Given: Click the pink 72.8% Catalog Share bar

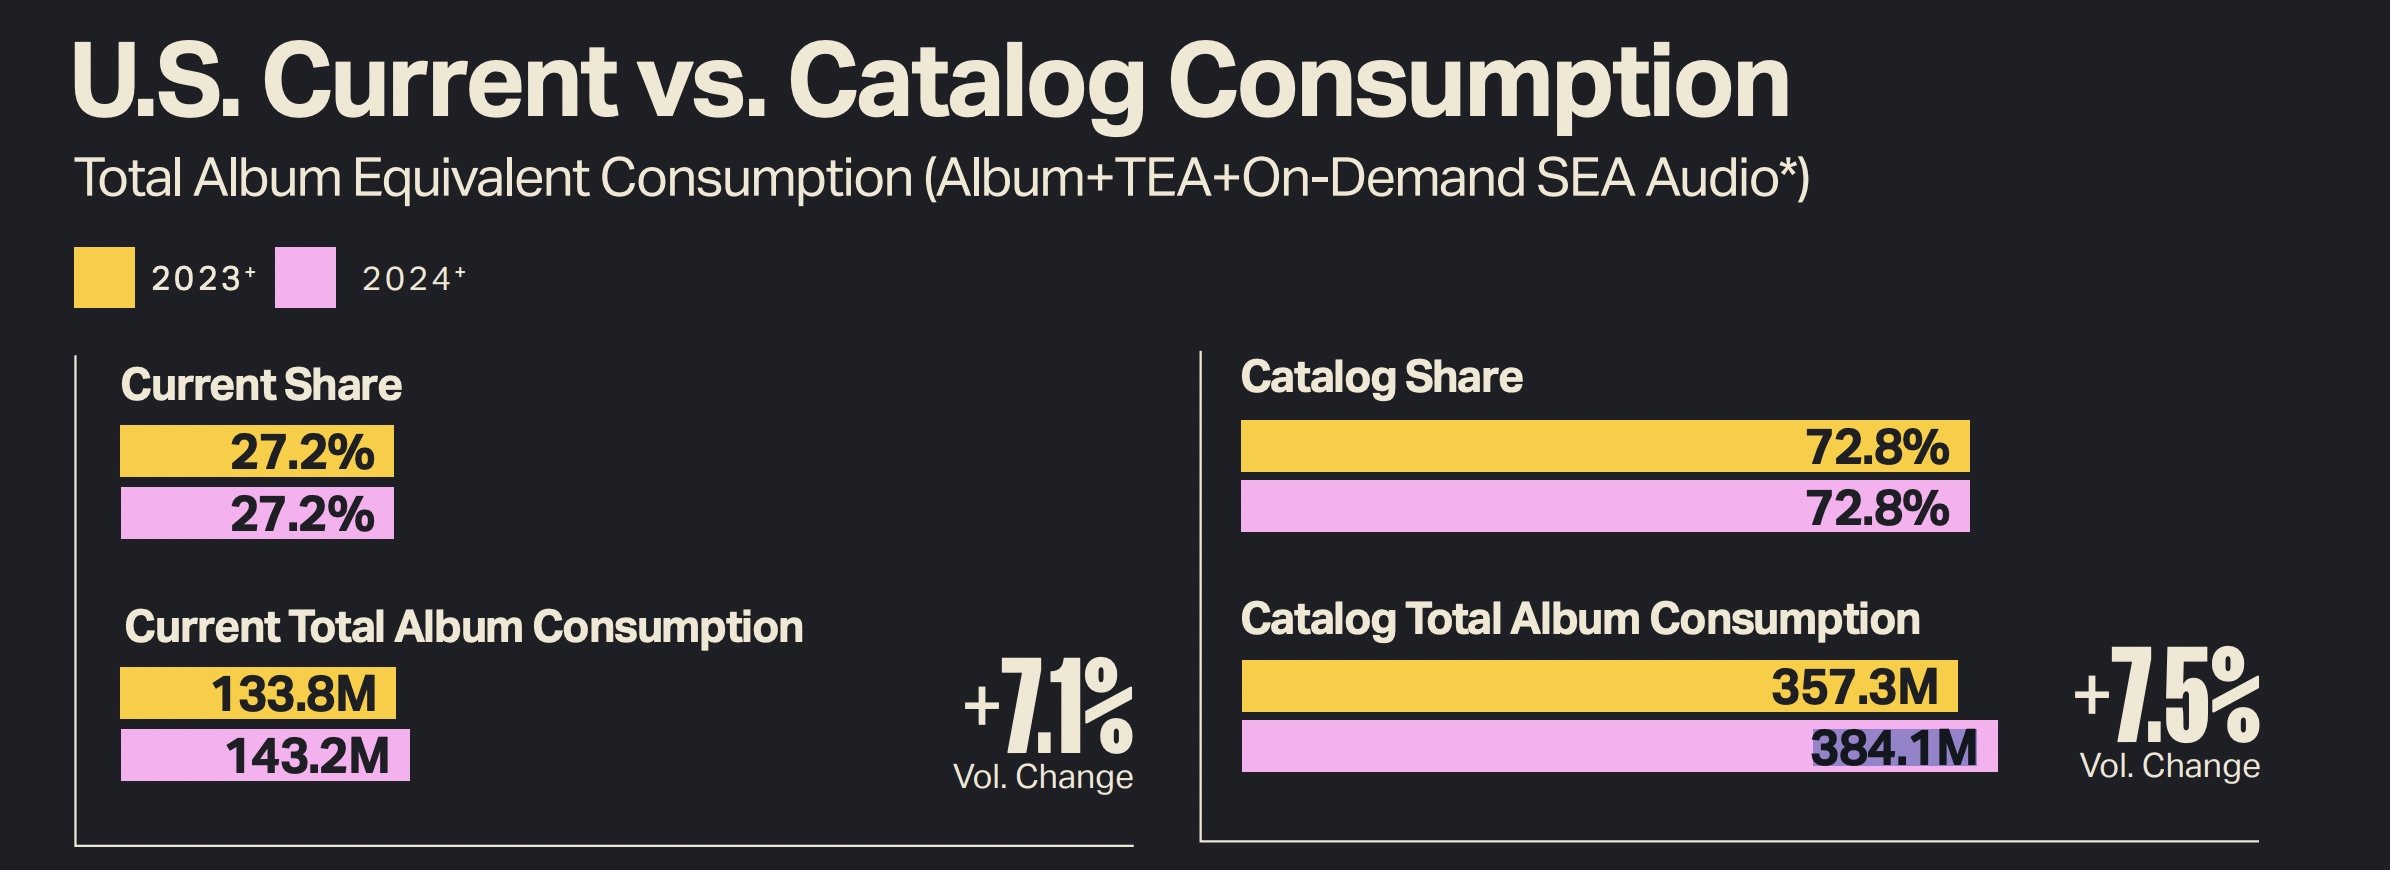Looking at the screenshot, I should [x=1605, y=506].
